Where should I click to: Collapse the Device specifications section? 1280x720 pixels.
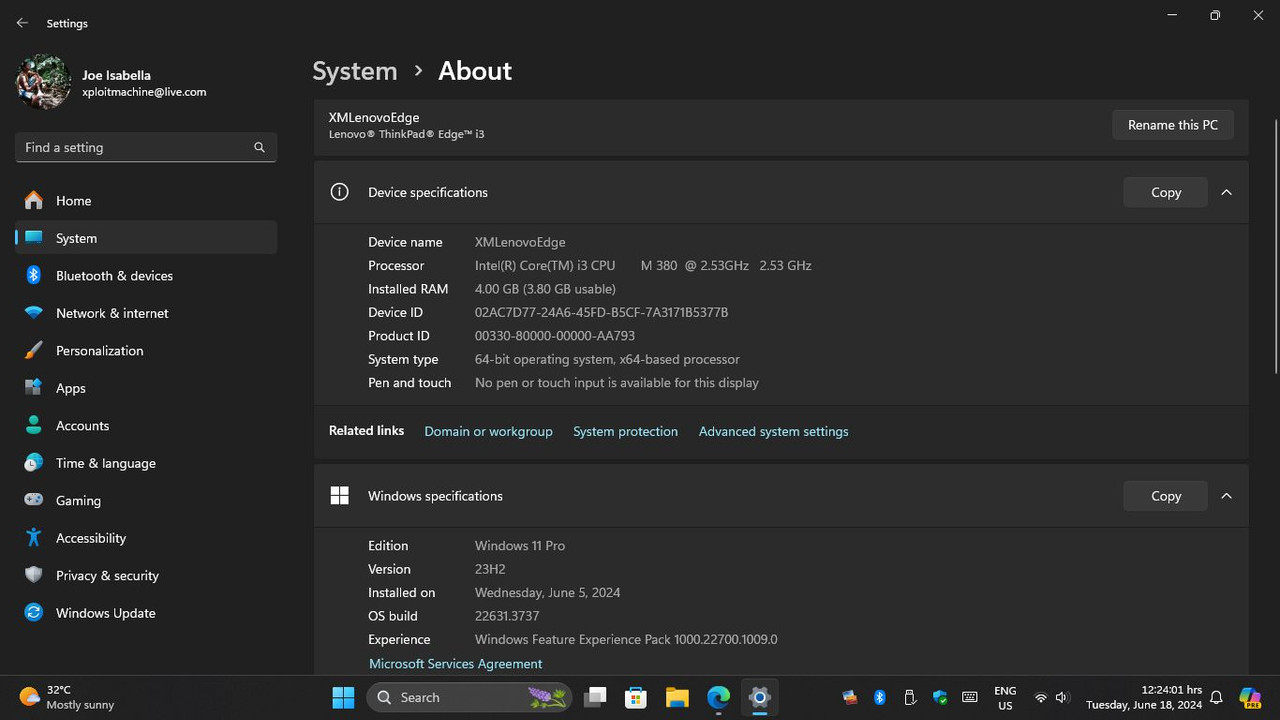1226,192
